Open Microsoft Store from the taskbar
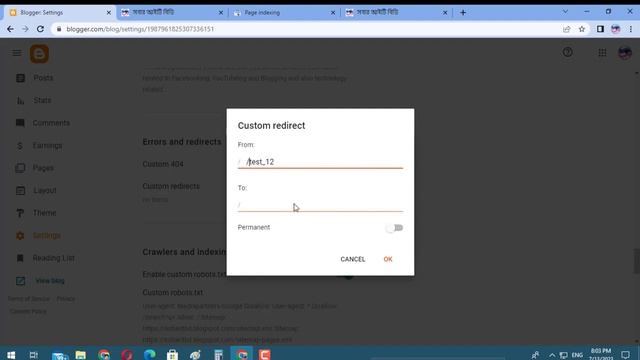 [x=172, y=355]
